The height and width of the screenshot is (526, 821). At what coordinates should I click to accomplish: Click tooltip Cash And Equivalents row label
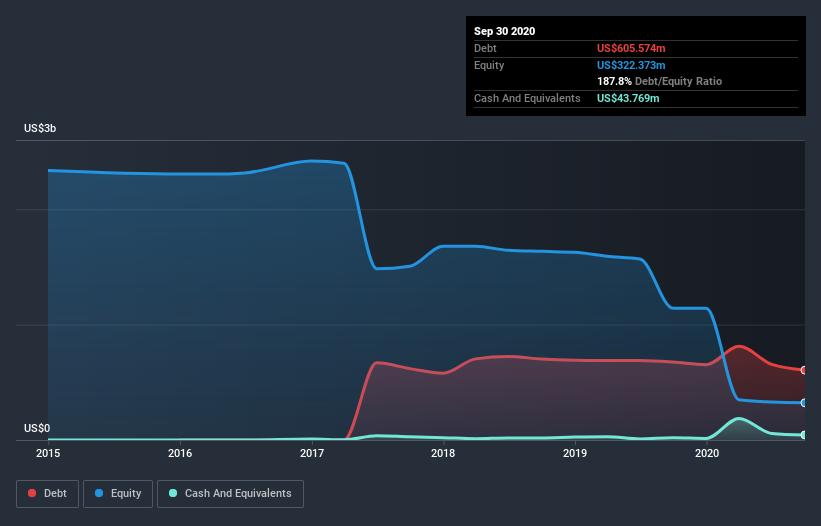click(527, 98)
